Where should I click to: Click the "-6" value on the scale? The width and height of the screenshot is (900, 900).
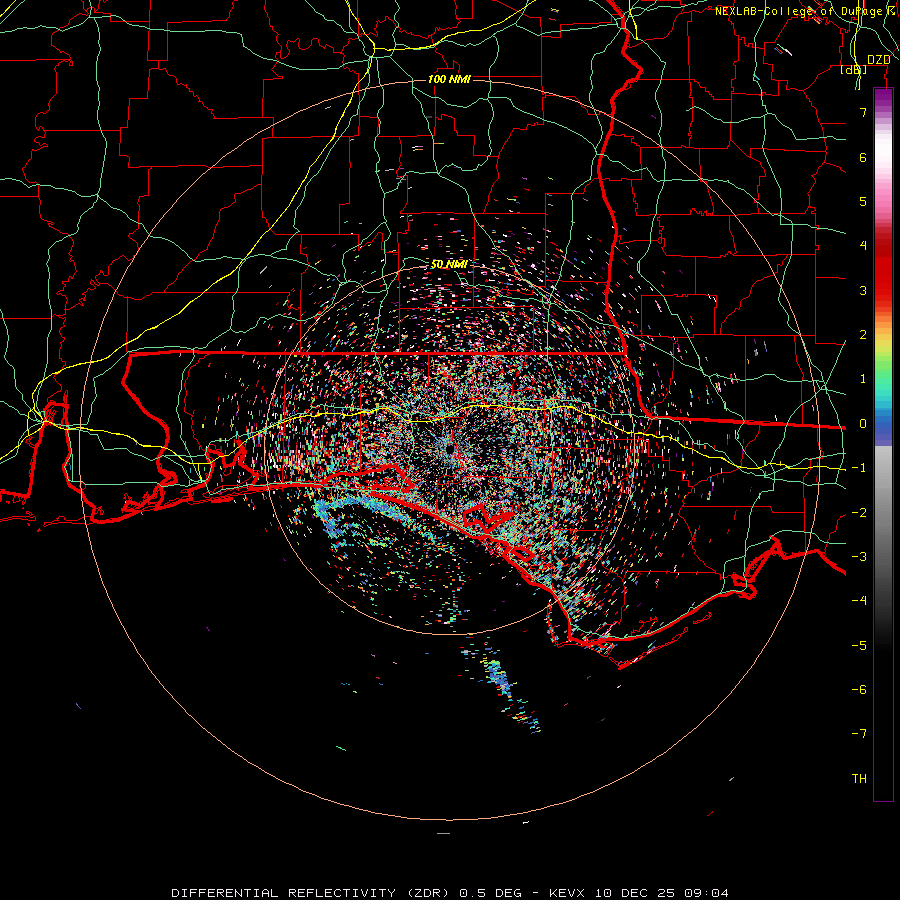tap(859, 690)
